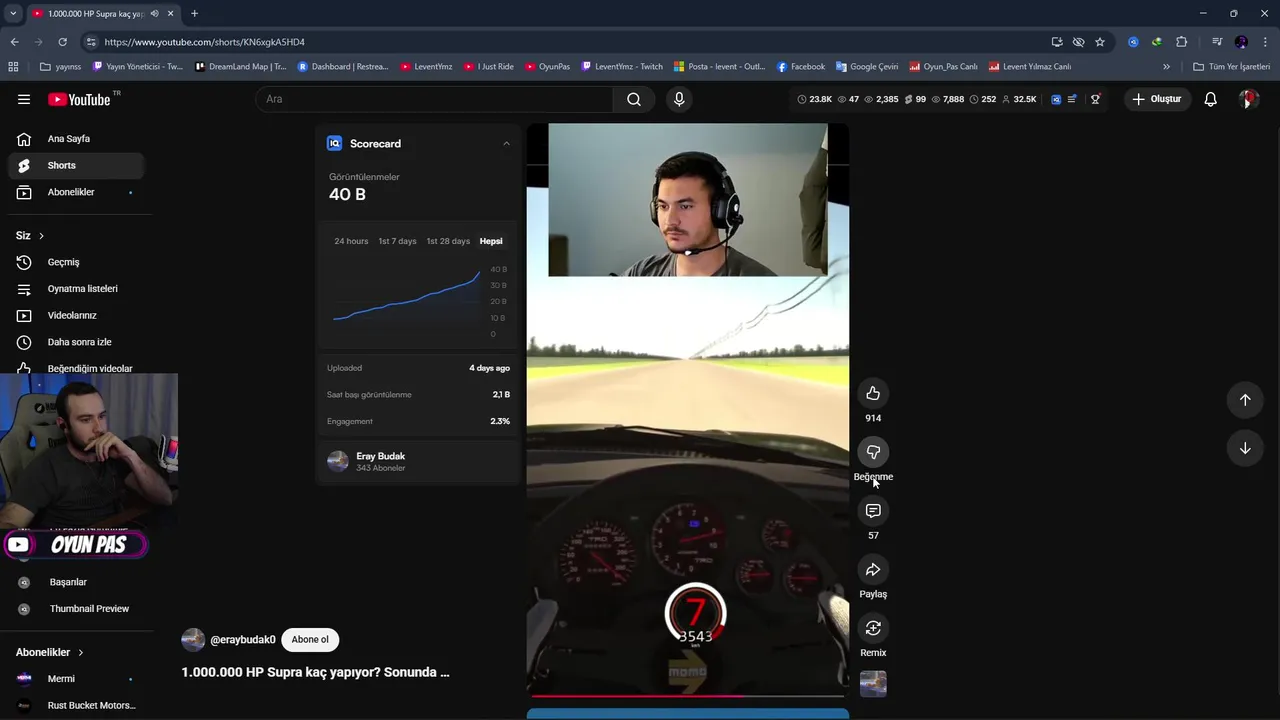The width and height of the screenshot is (1280, 720).
Task: Seek on the short's red progress bar
Action: tap(687, 695)
